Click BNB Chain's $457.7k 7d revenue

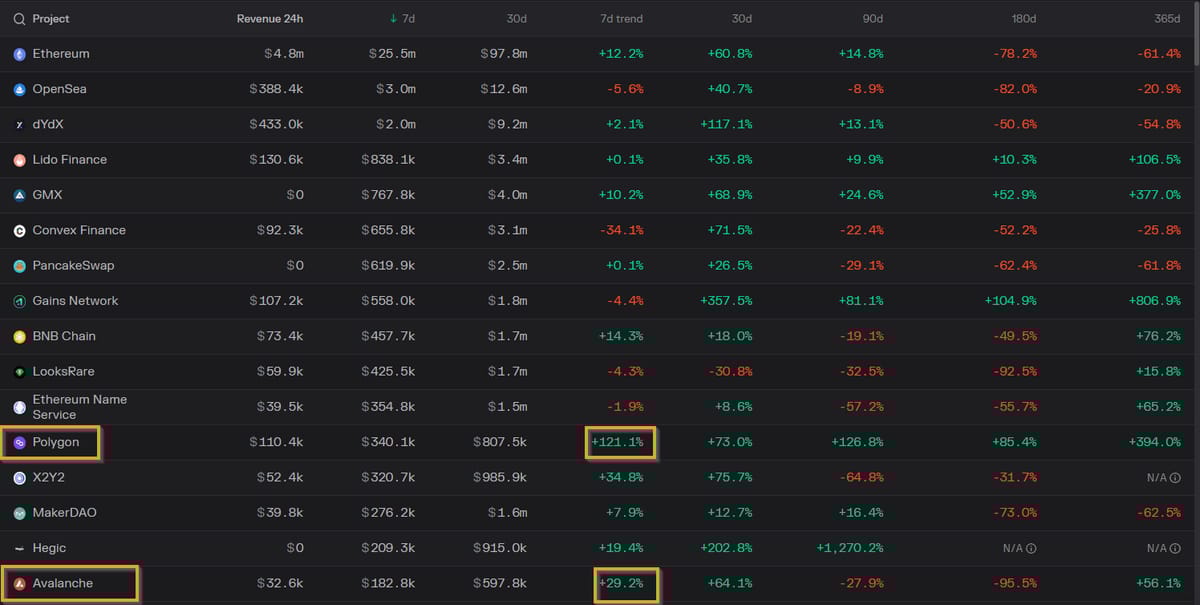tap(388, 336)
